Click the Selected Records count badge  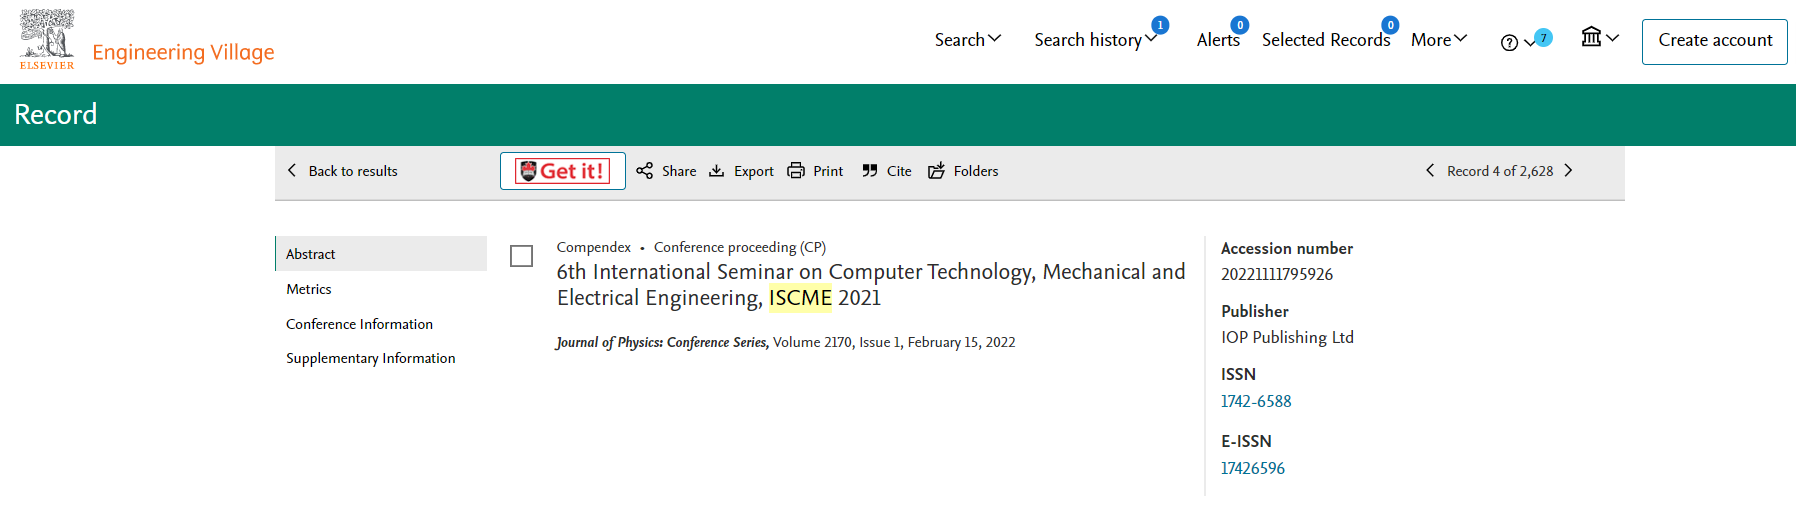point(1390,25)
